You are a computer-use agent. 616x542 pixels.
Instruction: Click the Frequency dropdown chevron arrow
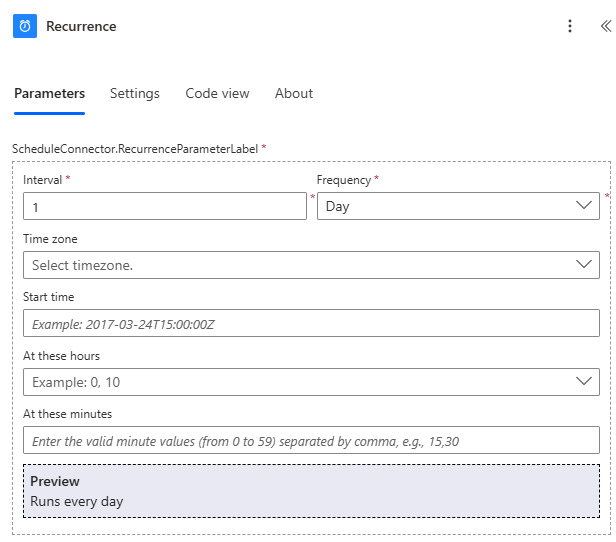pos(584,206)
